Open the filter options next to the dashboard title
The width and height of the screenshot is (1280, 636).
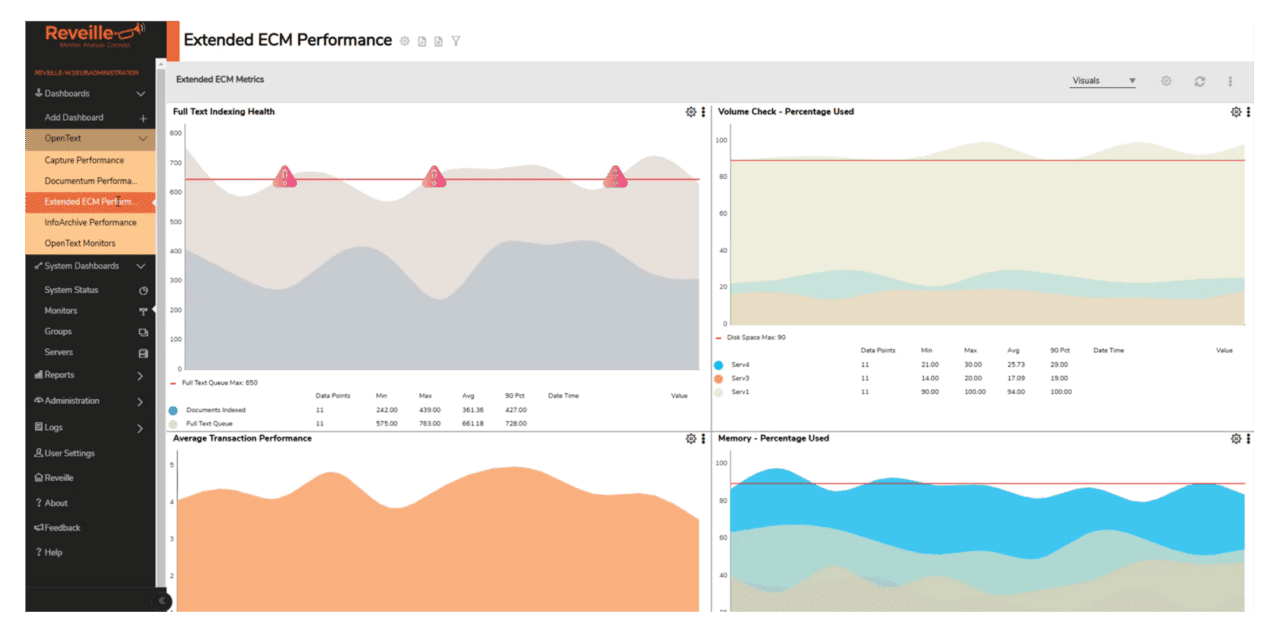[456, 41]
